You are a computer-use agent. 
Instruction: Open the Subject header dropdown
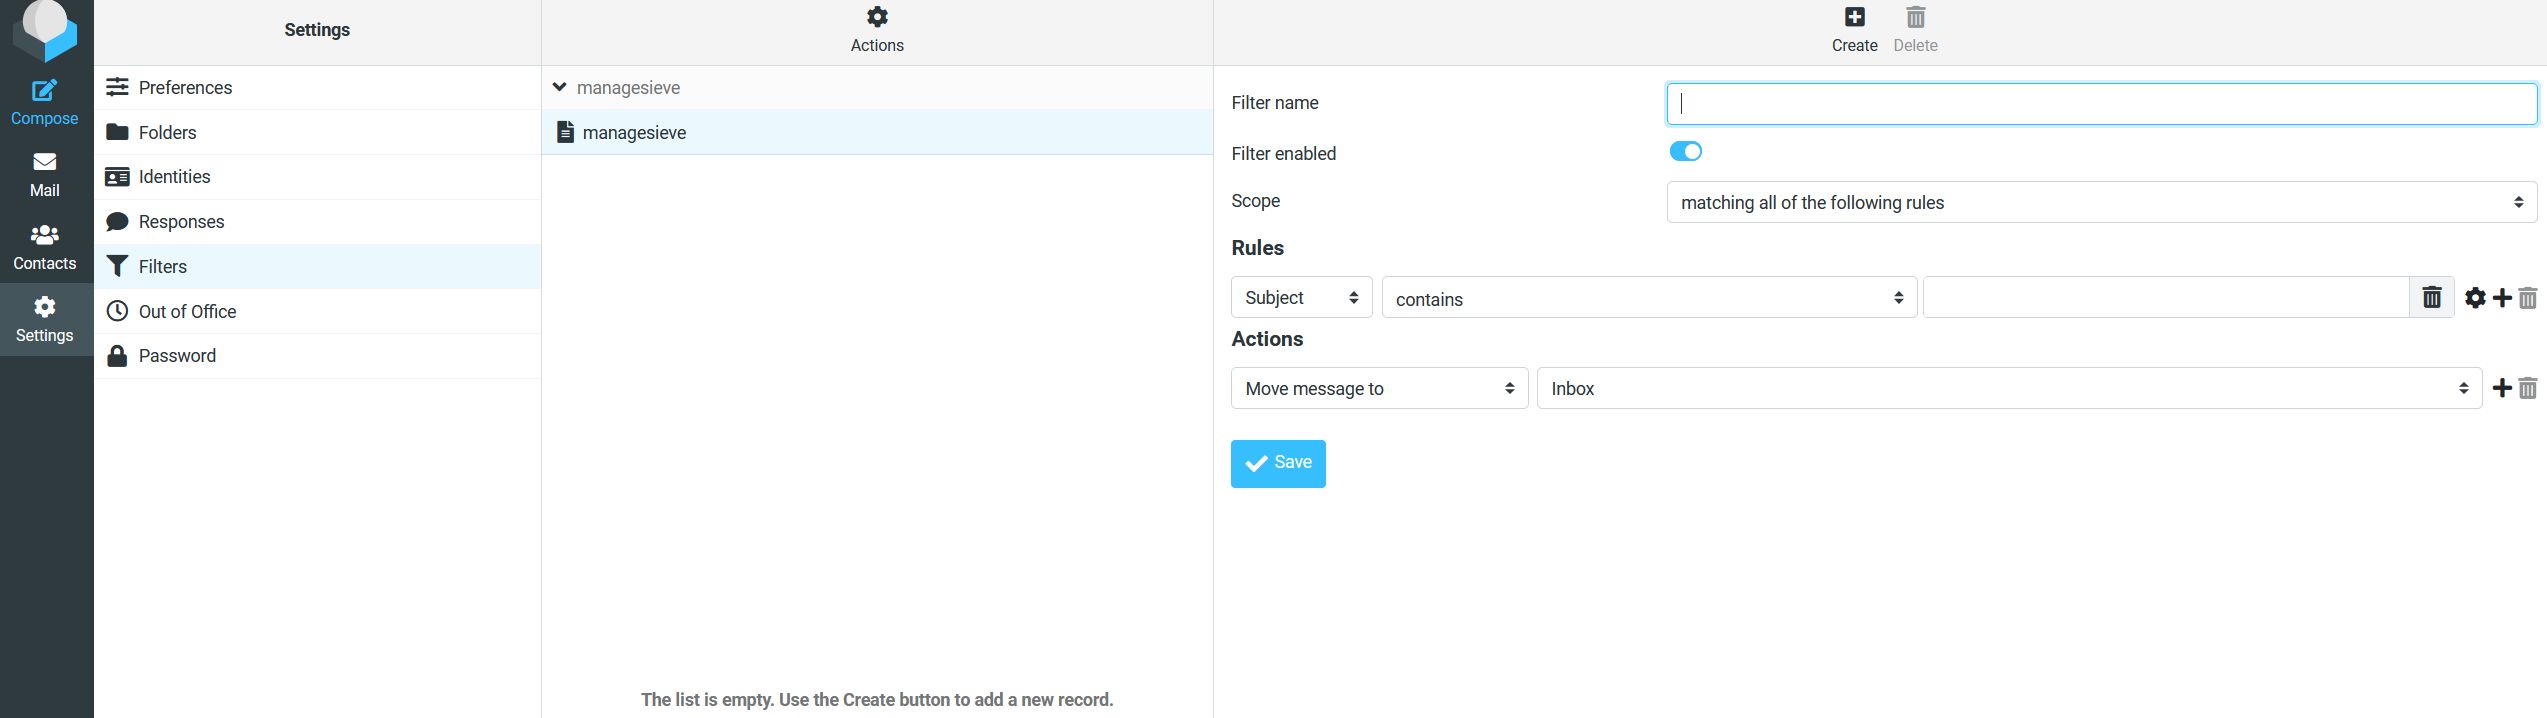1300,298
